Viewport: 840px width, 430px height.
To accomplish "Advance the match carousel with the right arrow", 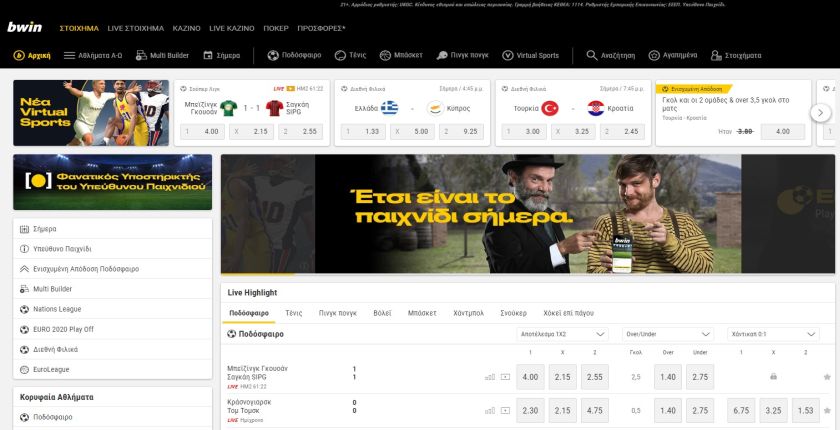I will pos(820,112).
